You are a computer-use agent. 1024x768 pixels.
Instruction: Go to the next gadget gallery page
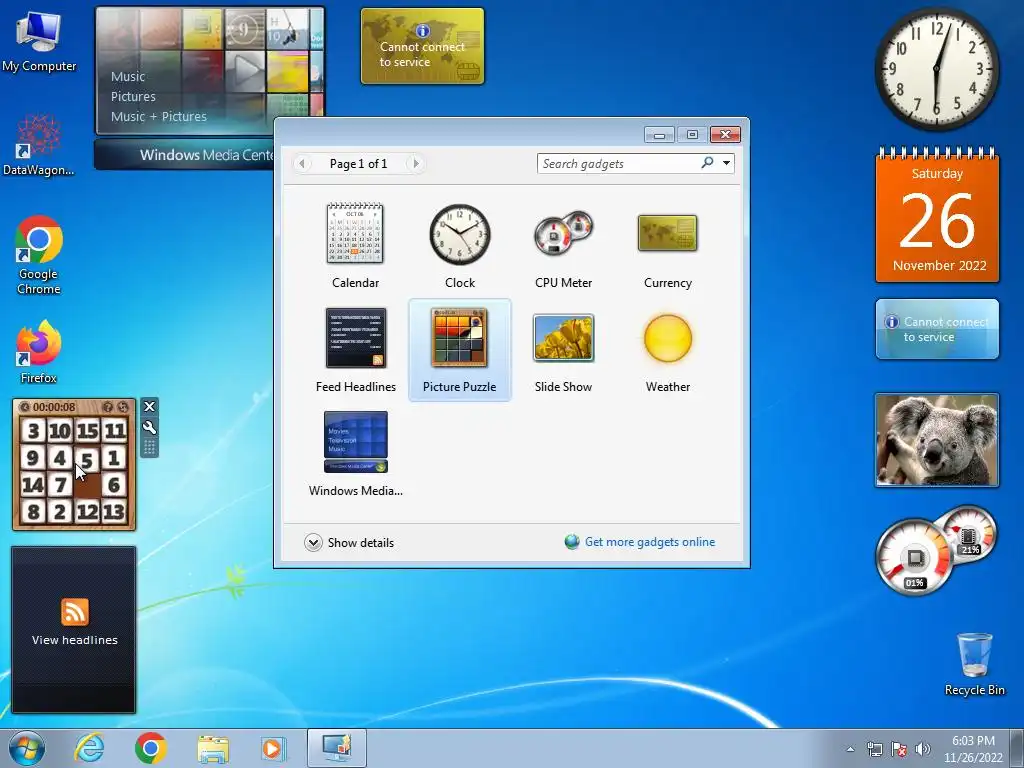(415, 163)
